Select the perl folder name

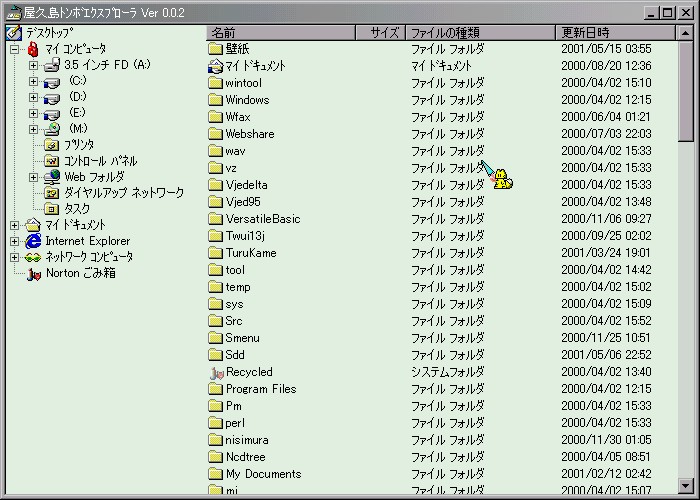coord(235,423)
